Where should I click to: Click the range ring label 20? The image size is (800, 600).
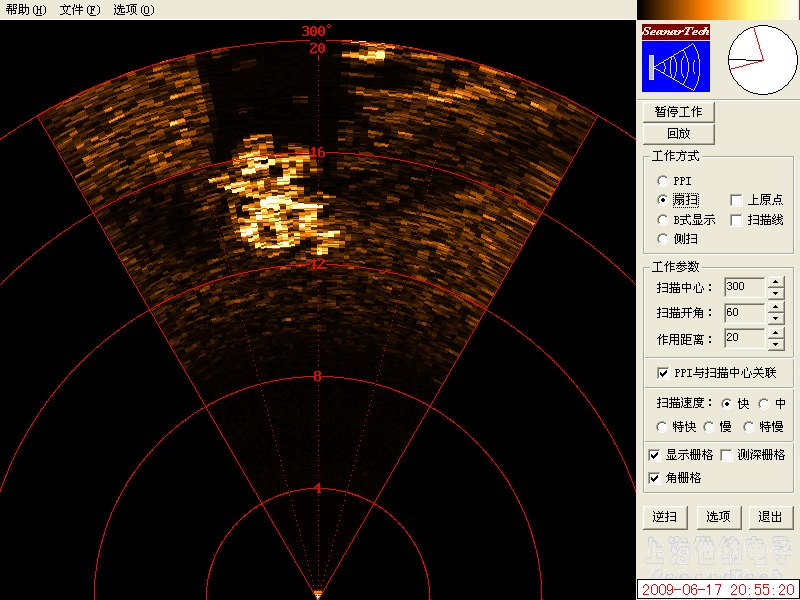click(317, 48)
